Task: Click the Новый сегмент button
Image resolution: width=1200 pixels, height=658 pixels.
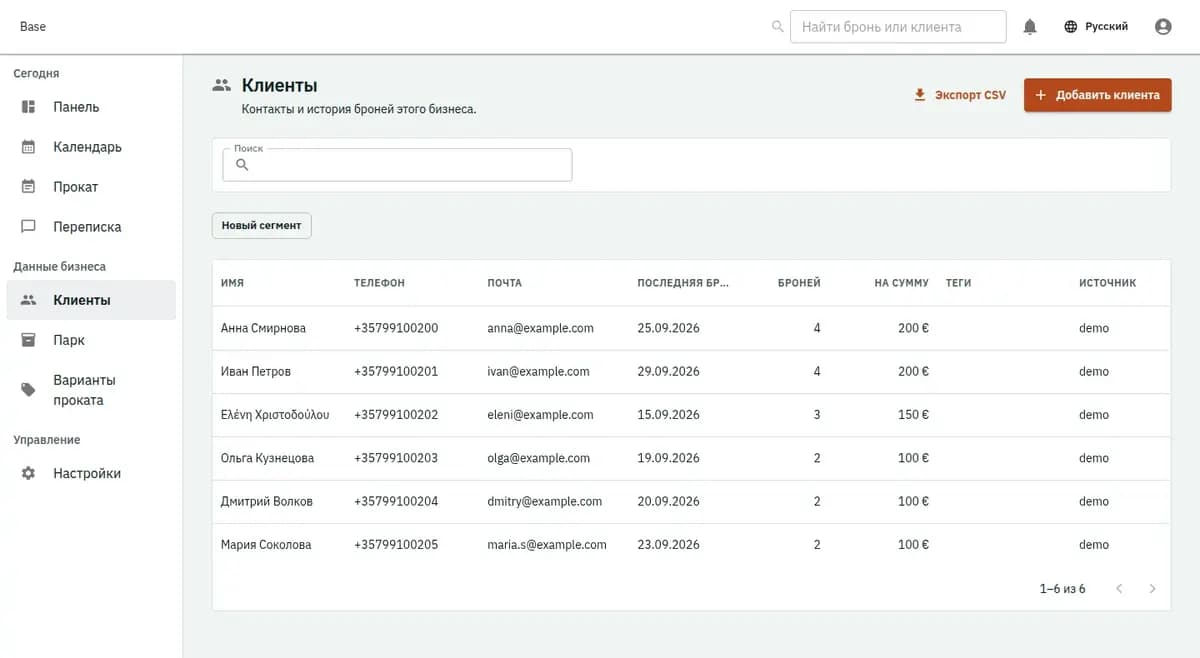Action: 262,226
